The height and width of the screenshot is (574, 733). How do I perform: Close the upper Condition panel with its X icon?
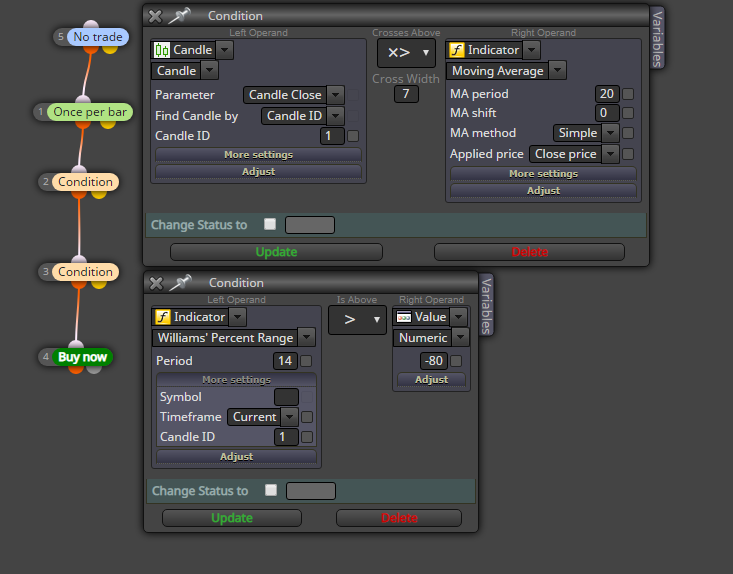[x=155, y=16]
